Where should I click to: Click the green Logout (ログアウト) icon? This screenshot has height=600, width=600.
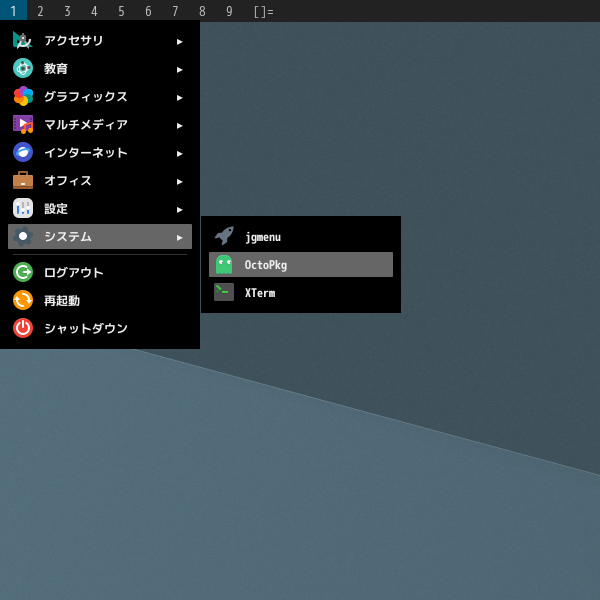click(x=23, y=272)
